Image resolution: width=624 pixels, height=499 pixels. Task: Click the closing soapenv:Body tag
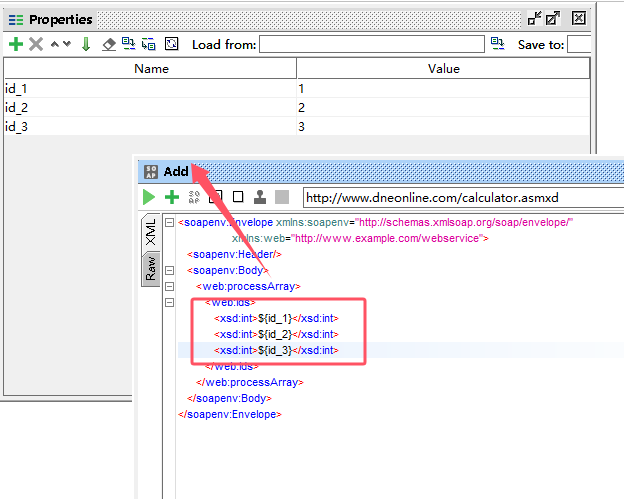[229, 398]
